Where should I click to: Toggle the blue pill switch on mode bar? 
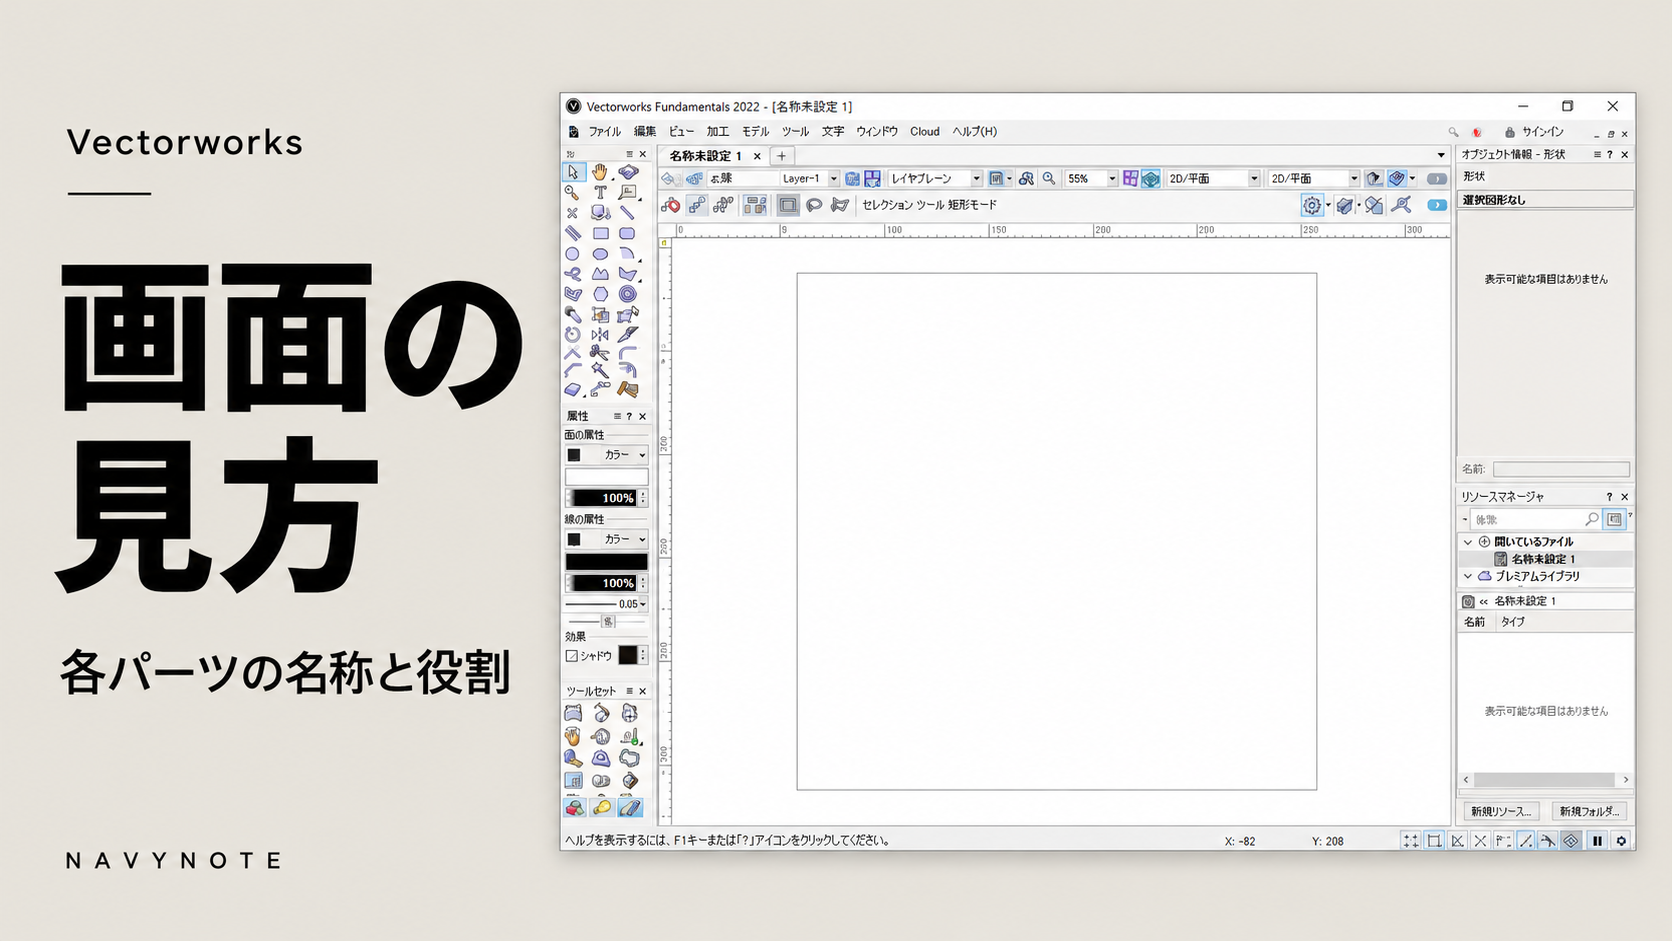(x=1437, y=205)
